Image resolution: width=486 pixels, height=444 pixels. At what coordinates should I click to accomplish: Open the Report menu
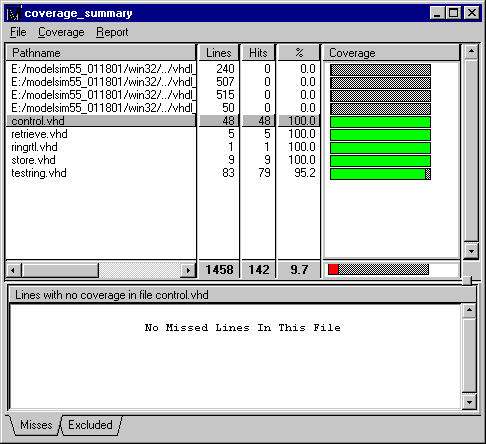112,32
